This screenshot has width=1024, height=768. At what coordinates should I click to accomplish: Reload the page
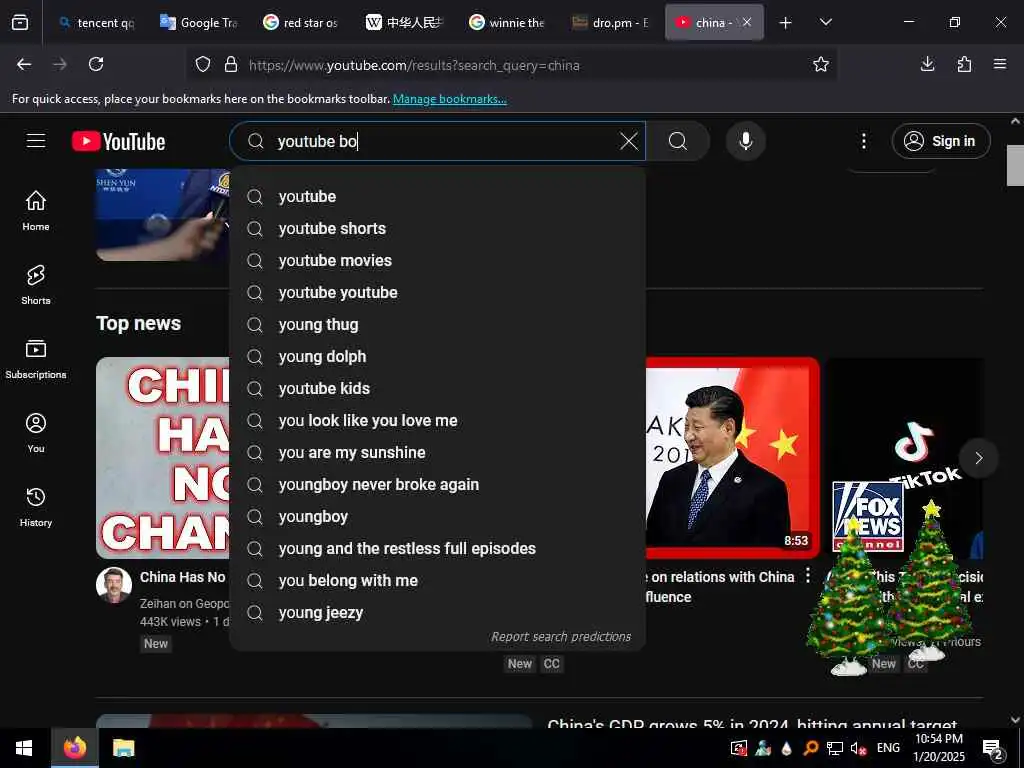(x=96, y=64)
